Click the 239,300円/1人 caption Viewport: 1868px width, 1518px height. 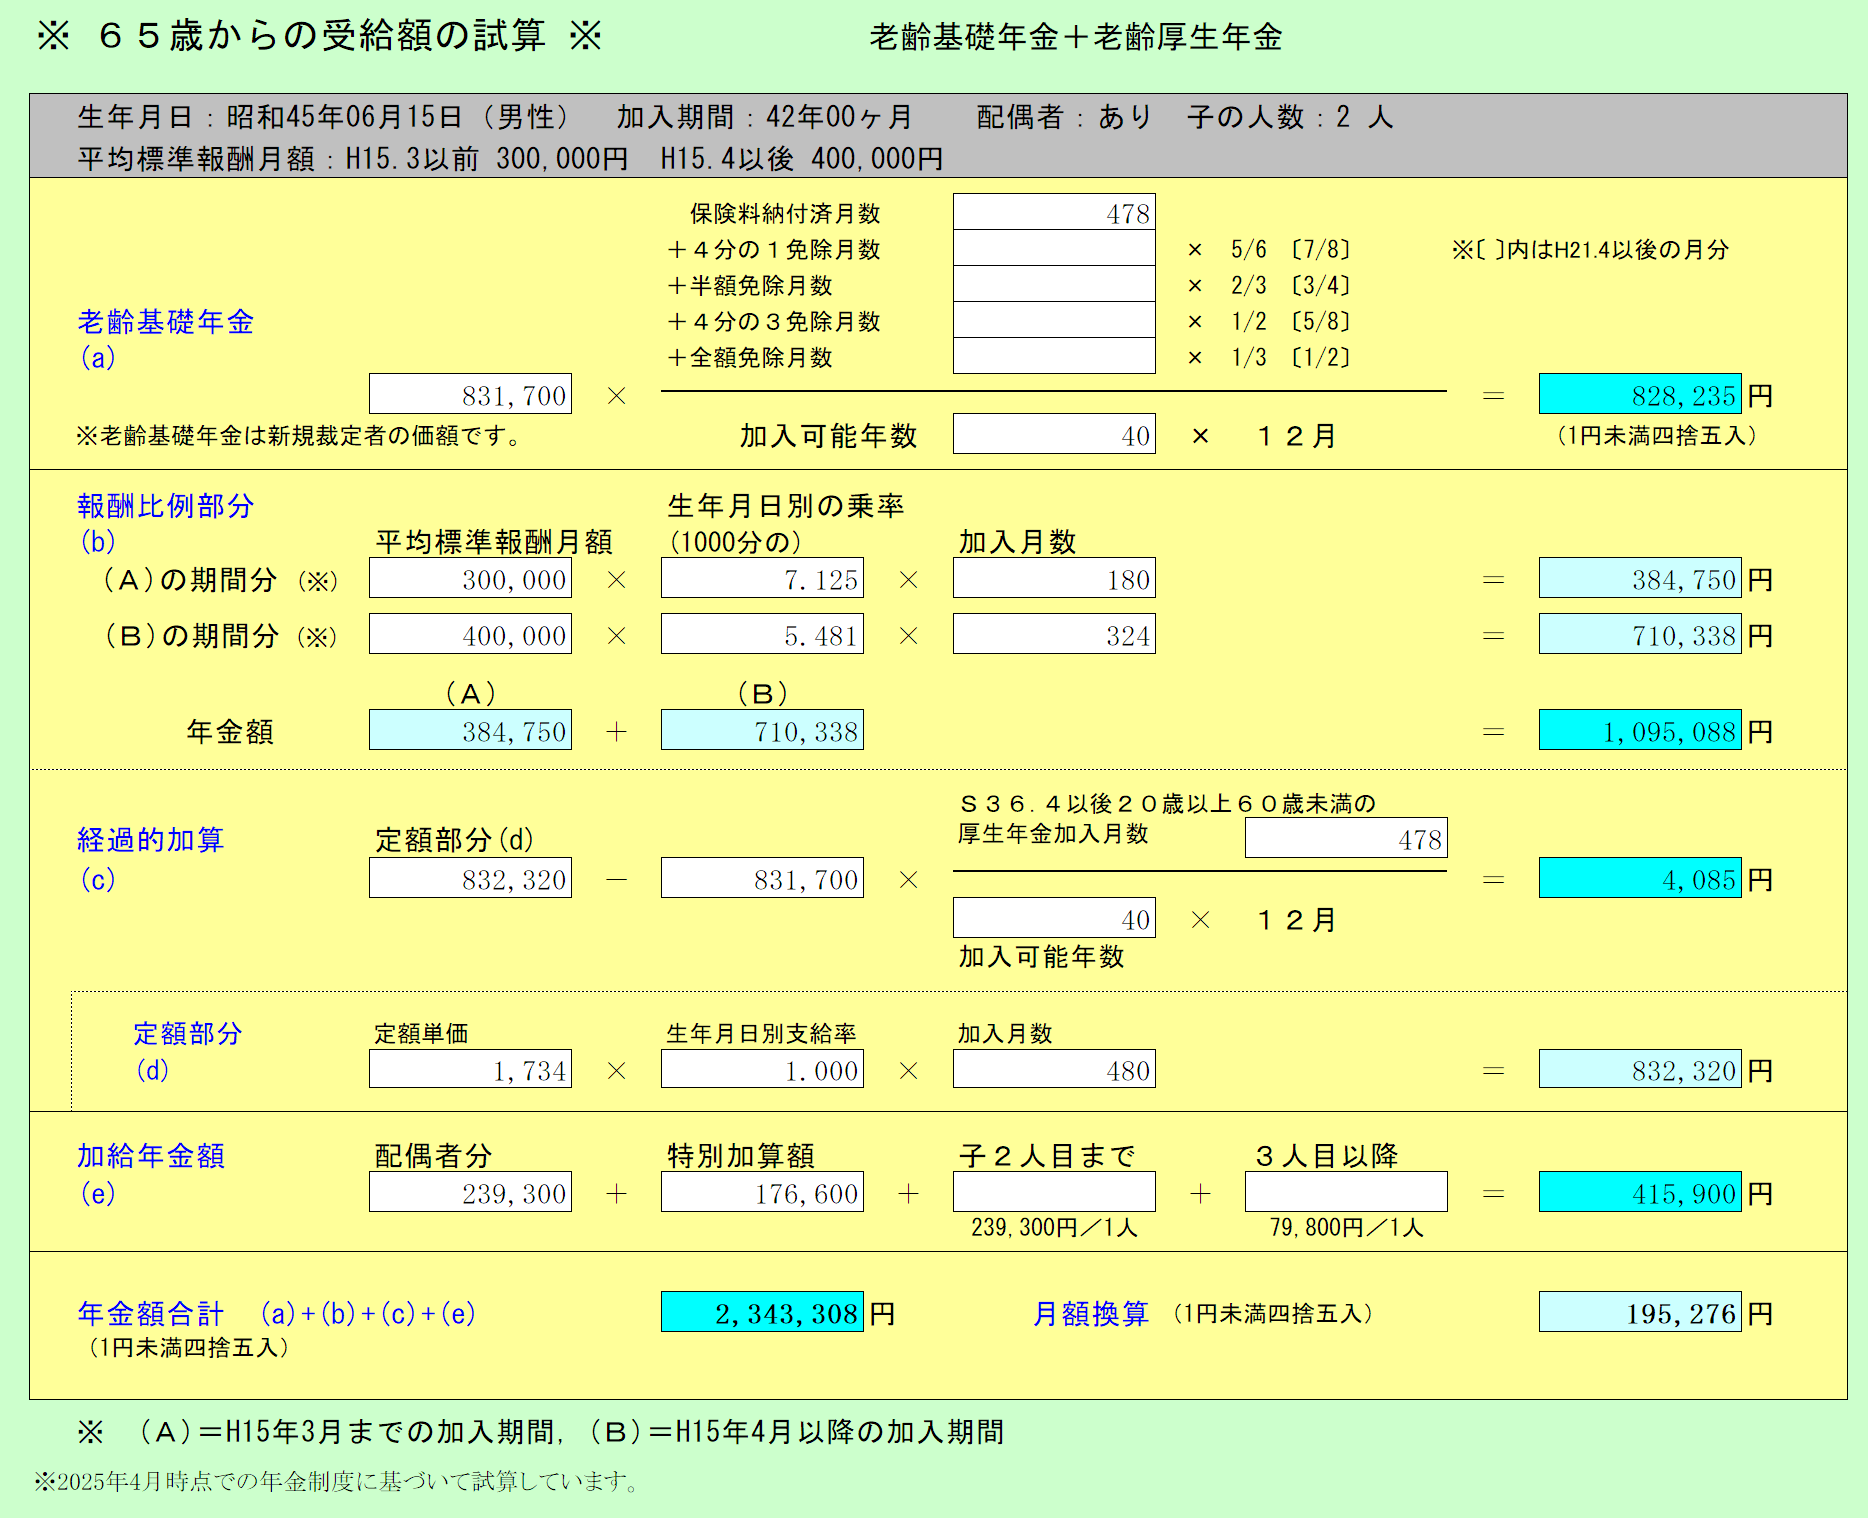(1054, 1227)
